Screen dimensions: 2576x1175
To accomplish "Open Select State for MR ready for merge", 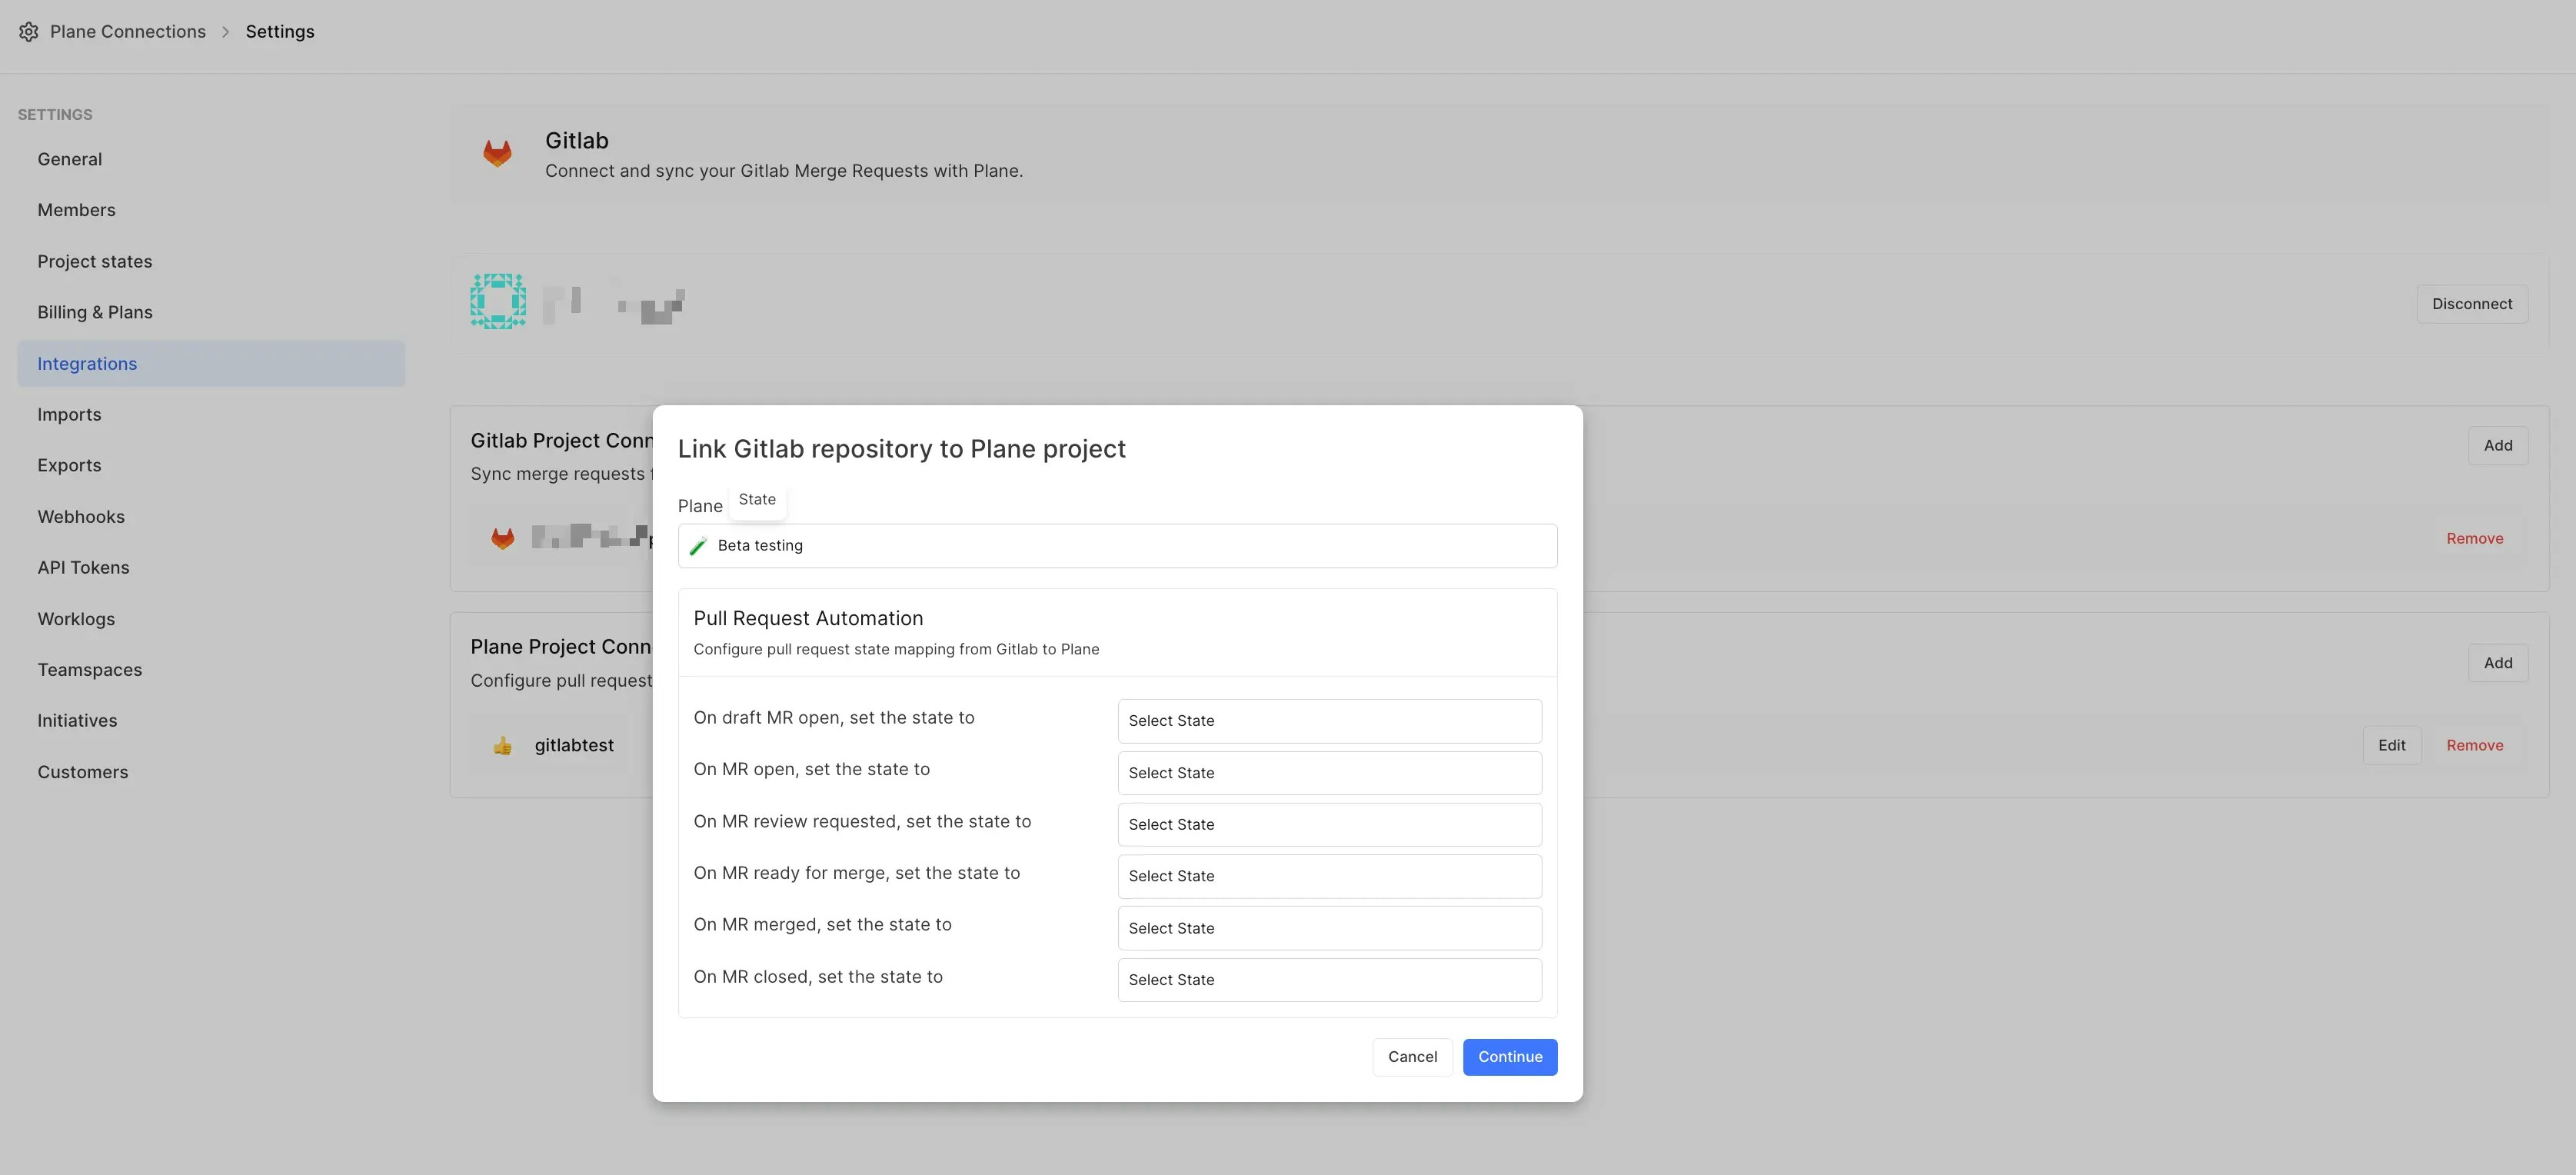I will click(x=1329, y=876).
